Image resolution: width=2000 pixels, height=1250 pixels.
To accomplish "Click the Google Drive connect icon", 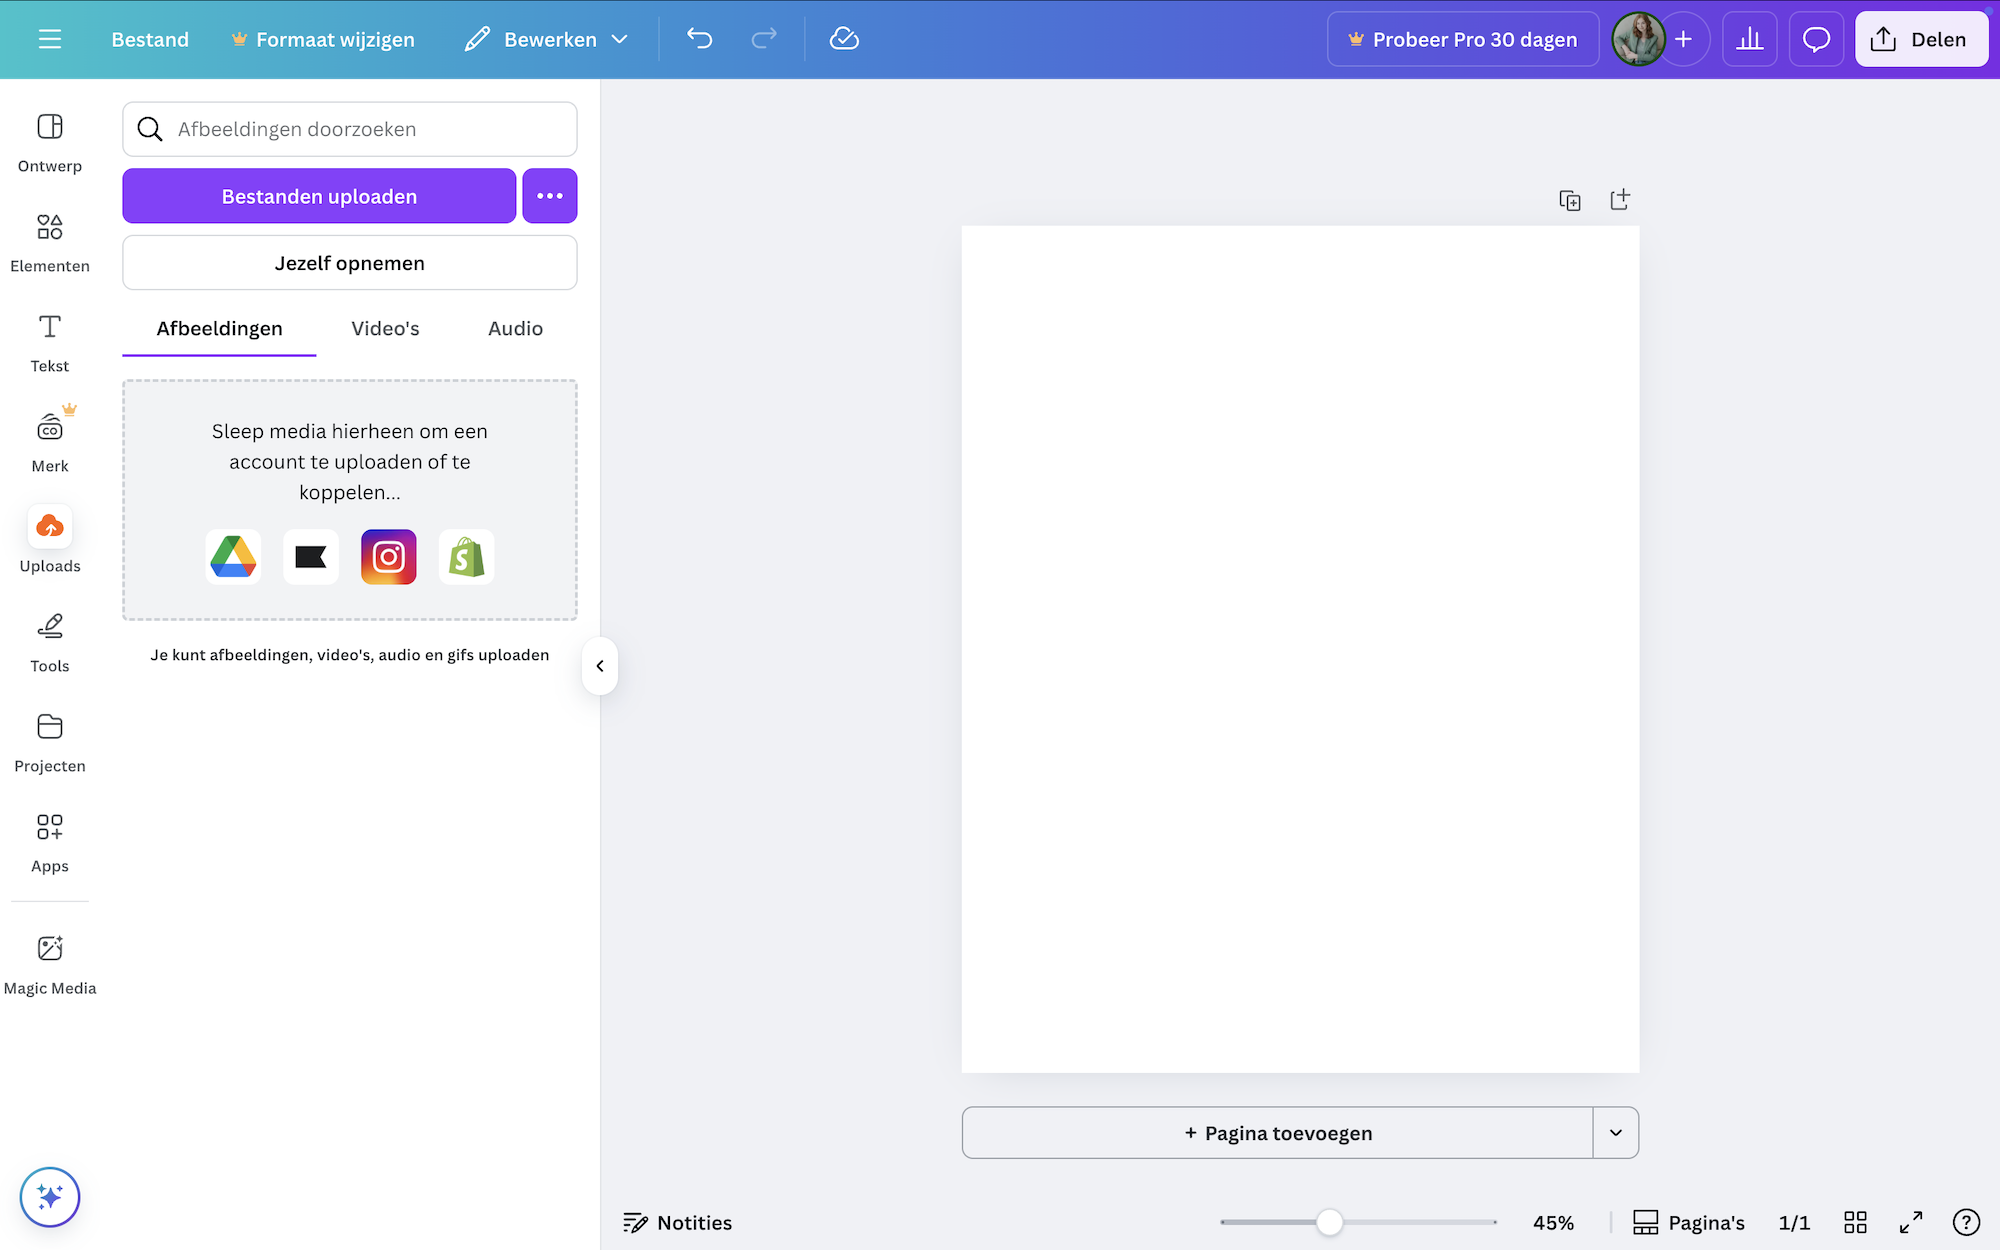I will click(233, 557).
